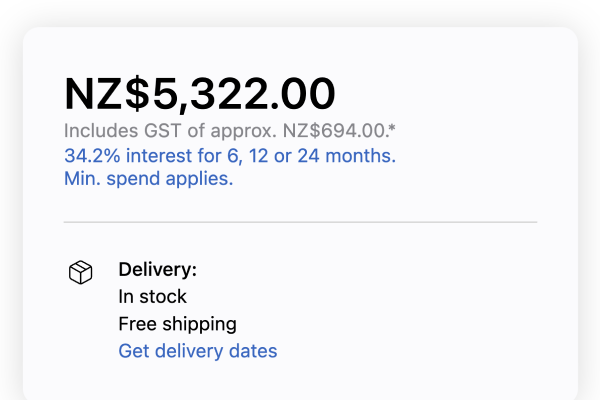This screenshot has width=600, height=400.
Task: Click the delivery box icon
Action: pos(81,272)
